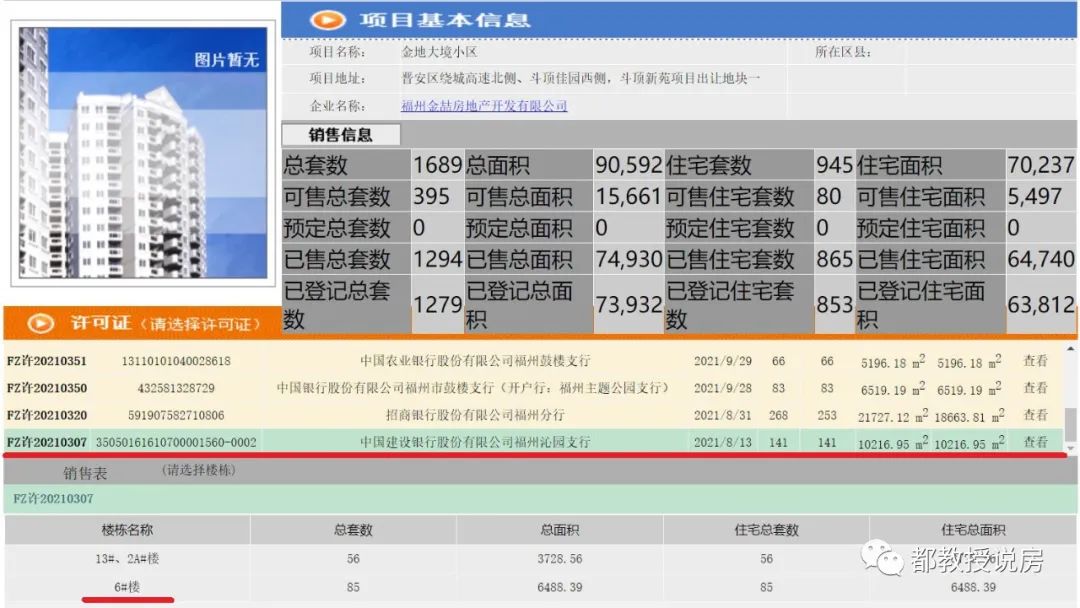Click 查看 on the 中国建设银行 permit row
This screenshot has height=608, width=1080.
click(x=1037, y=441)
